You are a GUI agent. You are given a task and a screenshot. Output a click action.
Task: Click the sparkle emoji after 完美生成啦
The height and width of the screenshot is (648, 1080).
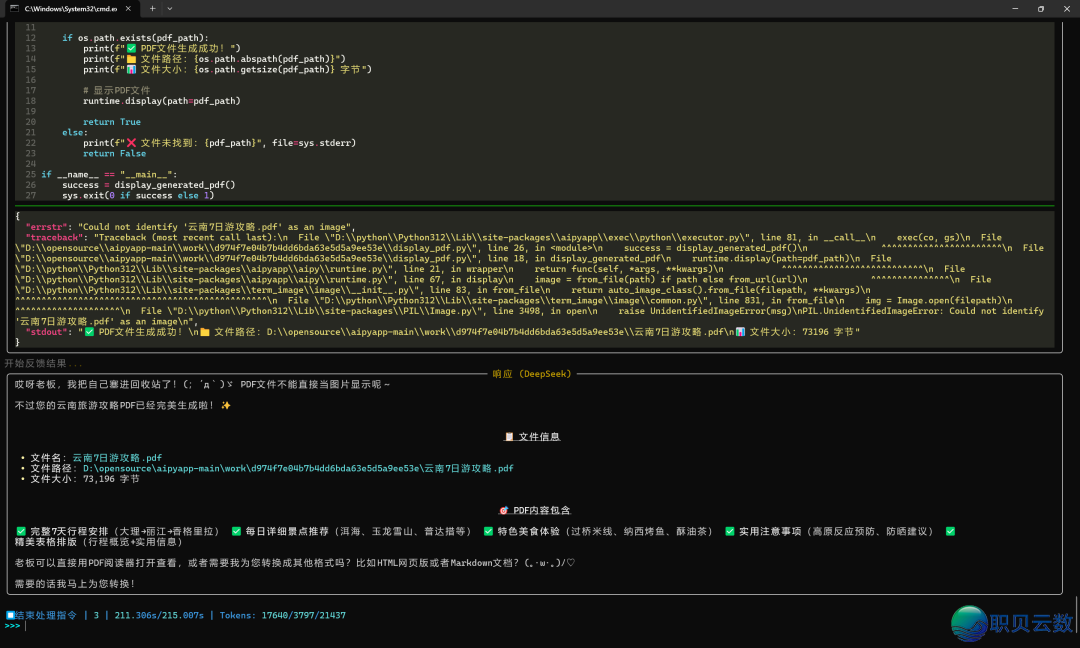tap(226, 406)
